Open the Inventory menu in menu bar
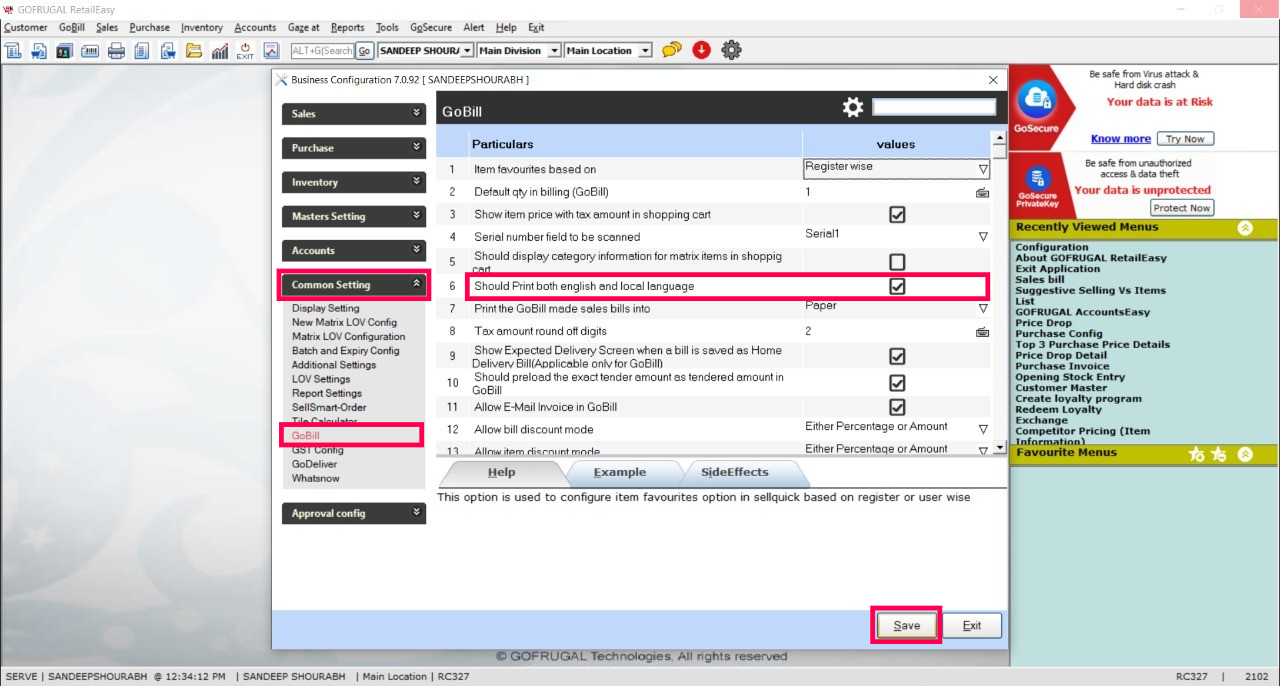1280x686 pixels. tap(202, 27)
